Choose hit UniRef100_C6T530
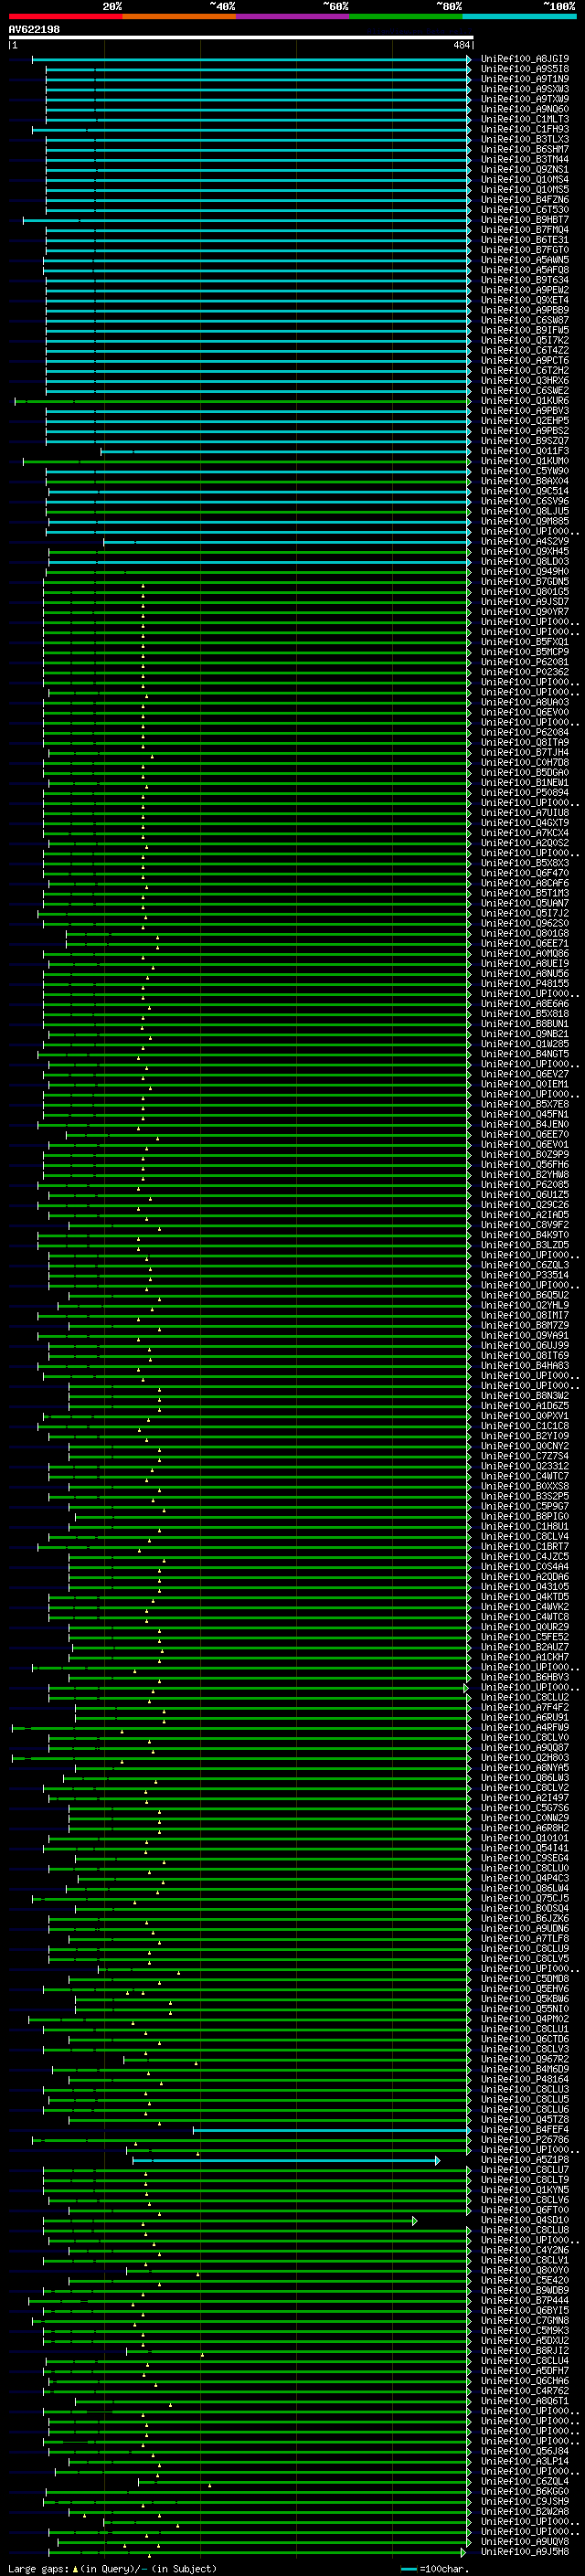This screenshot has height=2576, width=585. pyautogui.click(x=525, y=210)
